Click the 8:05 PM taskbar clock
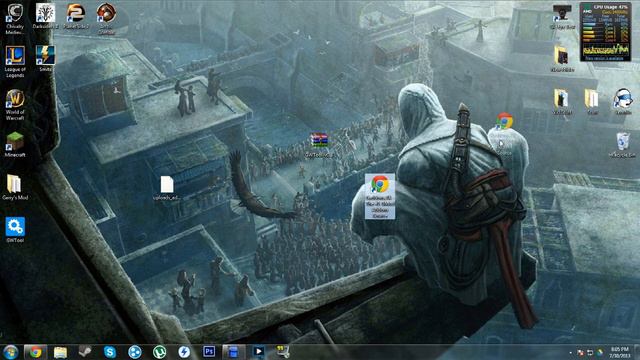640x360 pixels. coord(619,352)
